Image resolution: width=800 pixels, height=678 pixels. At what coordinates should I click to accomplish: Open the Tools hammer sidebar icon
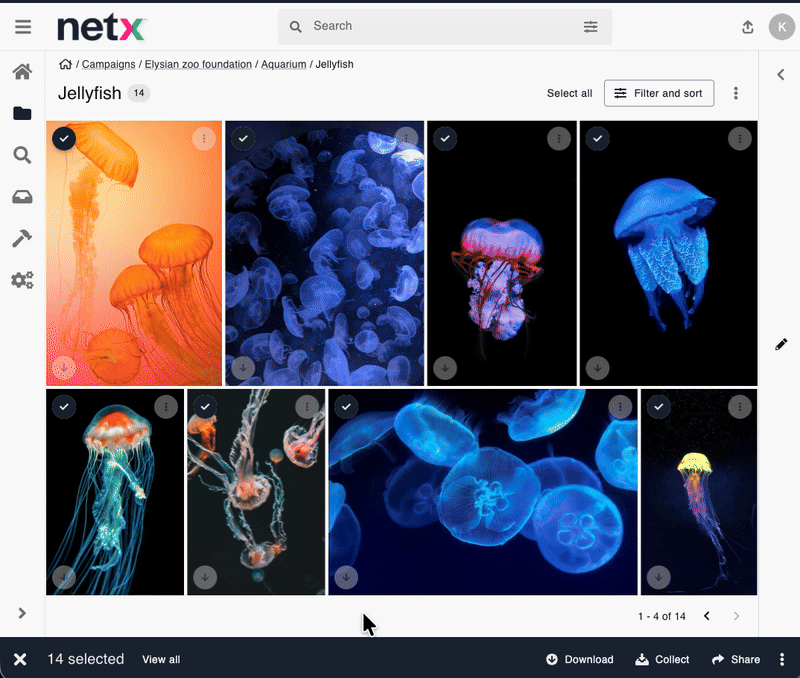pos(22,238)
